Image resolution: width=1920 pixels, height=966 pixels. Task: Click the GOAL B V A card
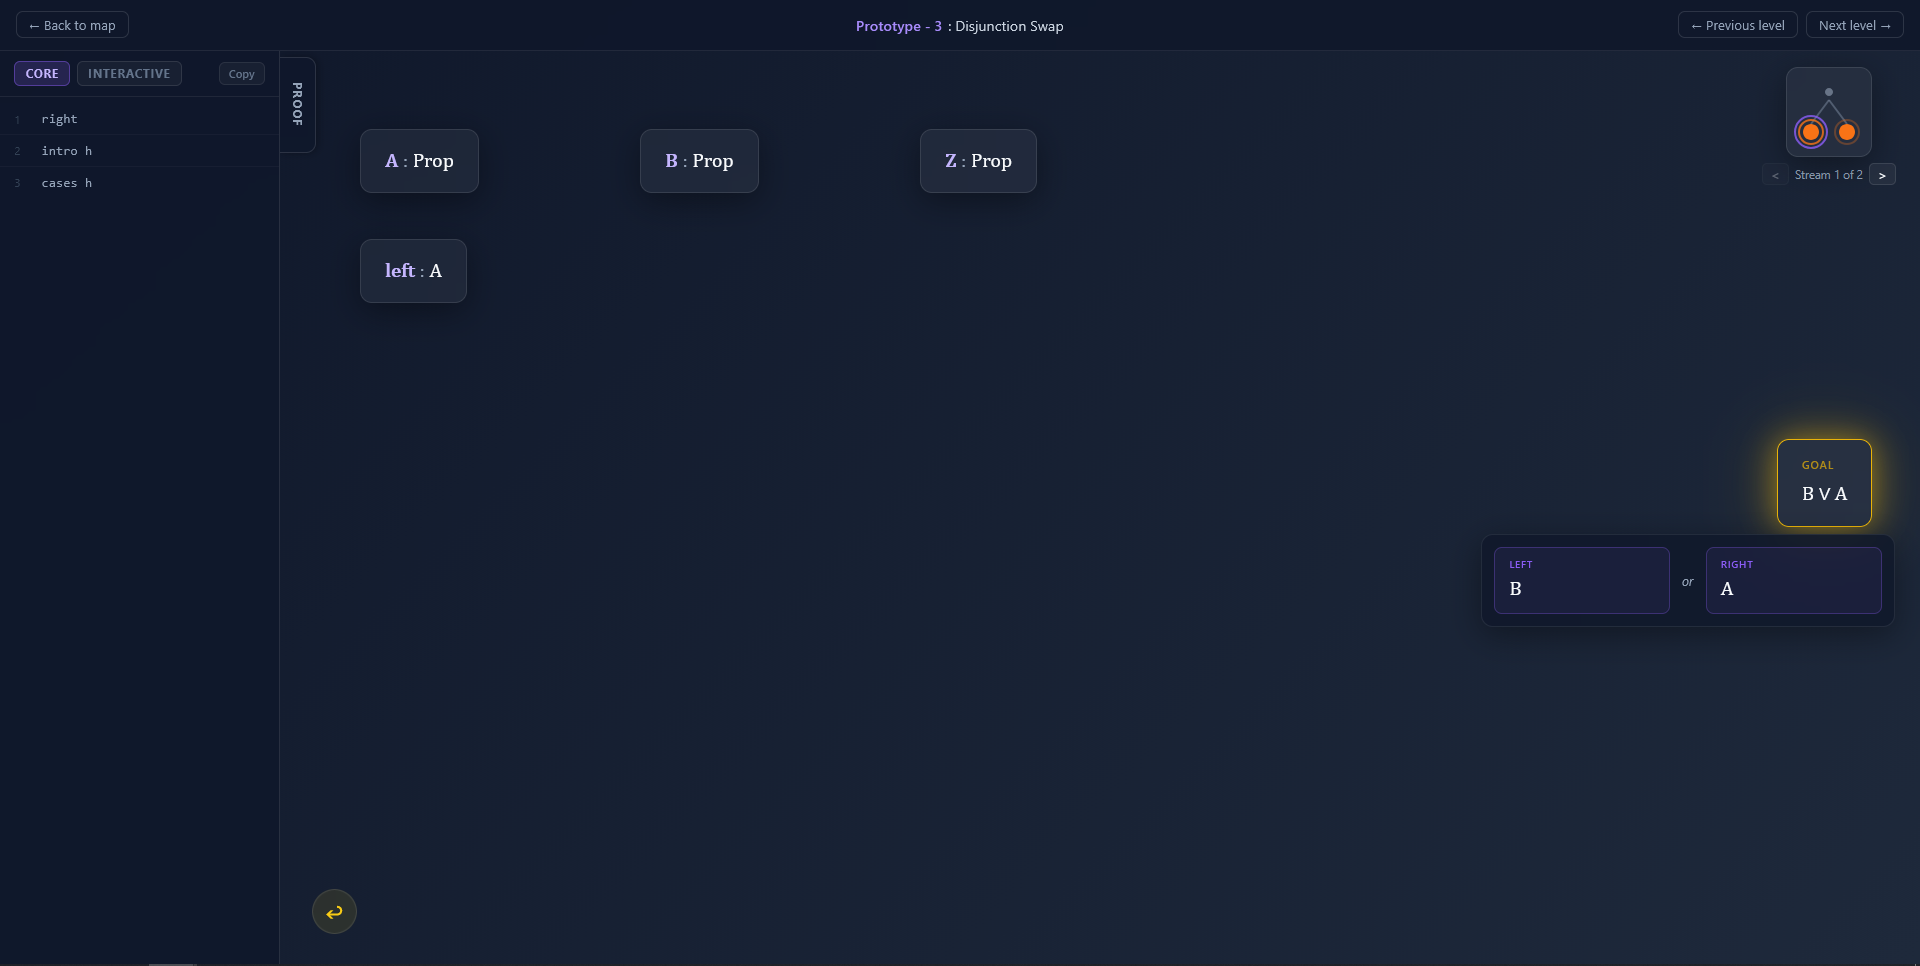pos(1824,483)
